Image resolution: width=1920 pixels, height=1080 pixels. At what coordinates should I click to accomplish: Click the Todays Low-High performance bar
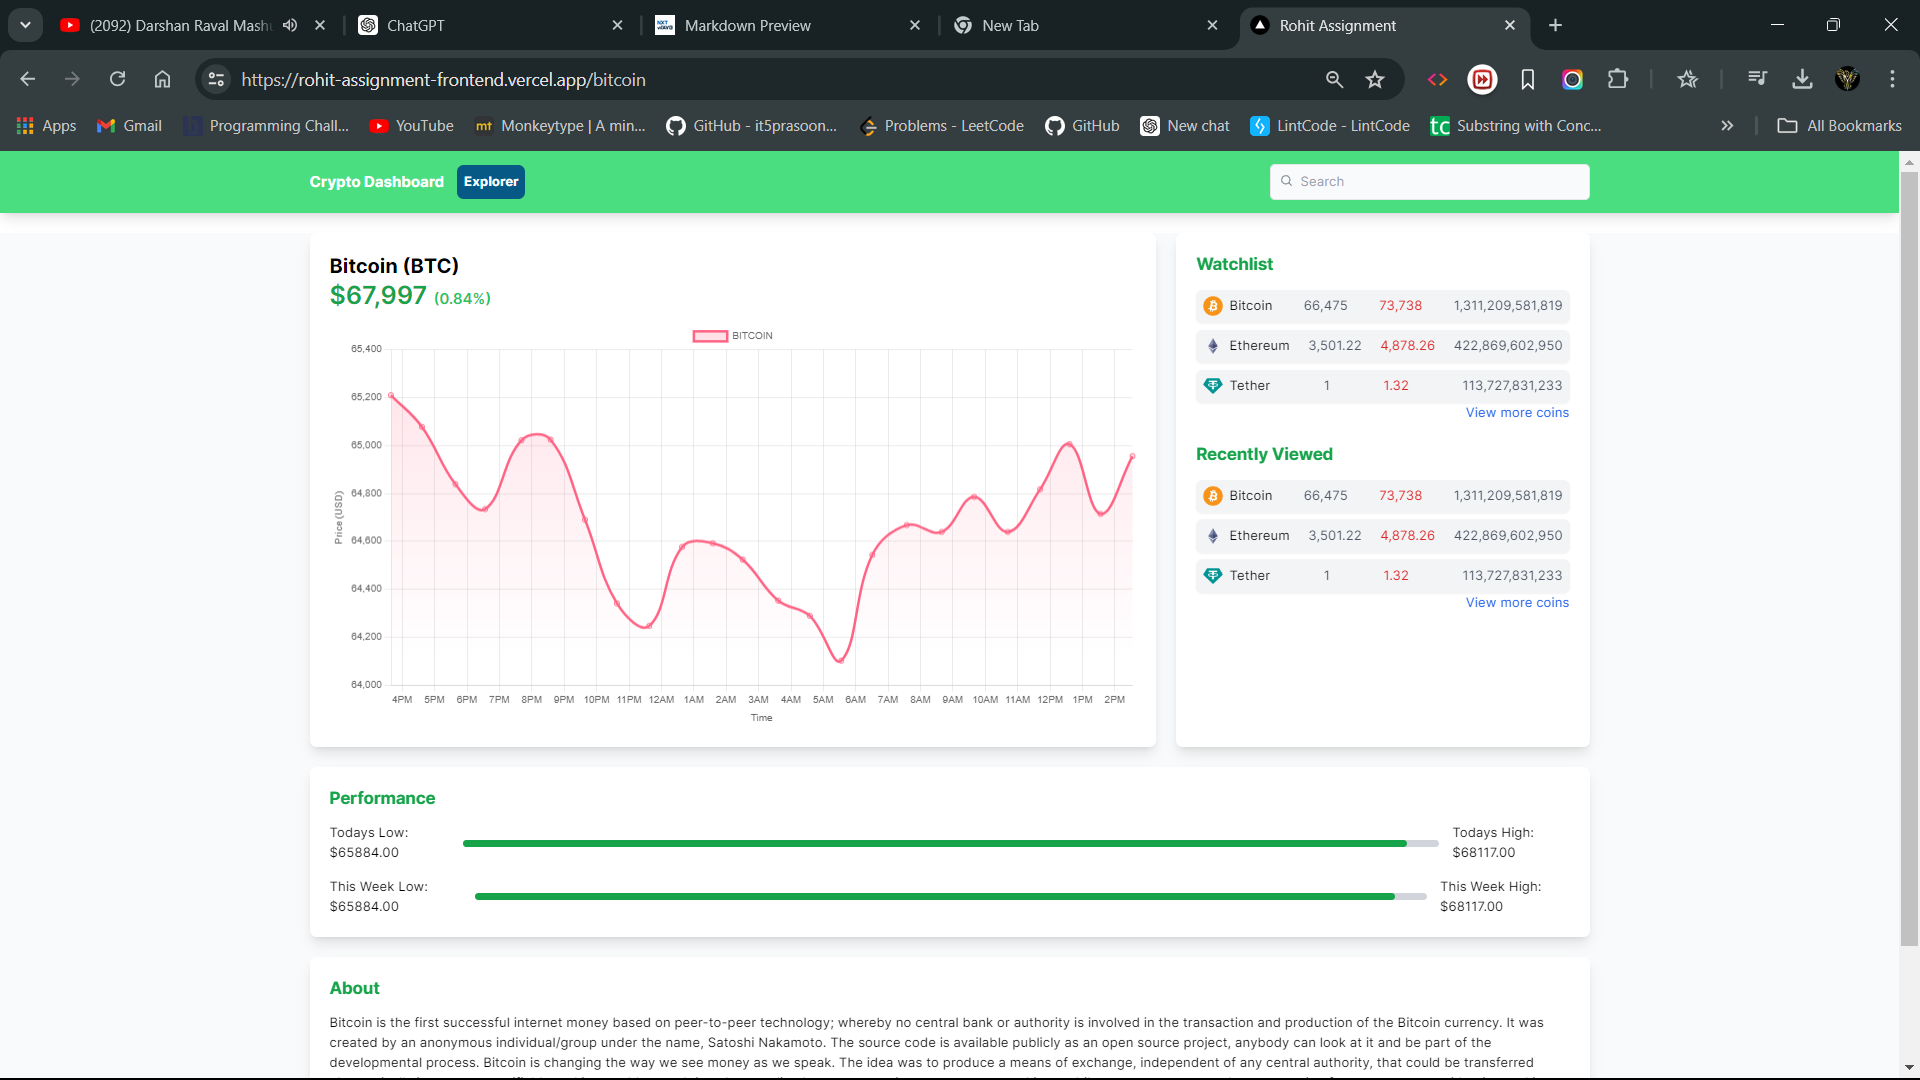pos(950,844)
